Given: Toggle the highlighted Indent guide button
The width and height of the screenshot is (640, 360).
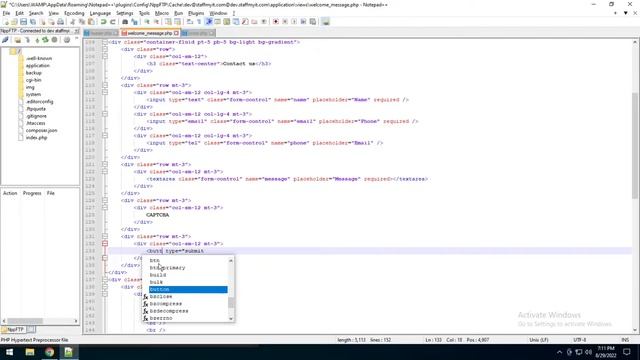Looking at the screenshot, I should click(209, 22).
